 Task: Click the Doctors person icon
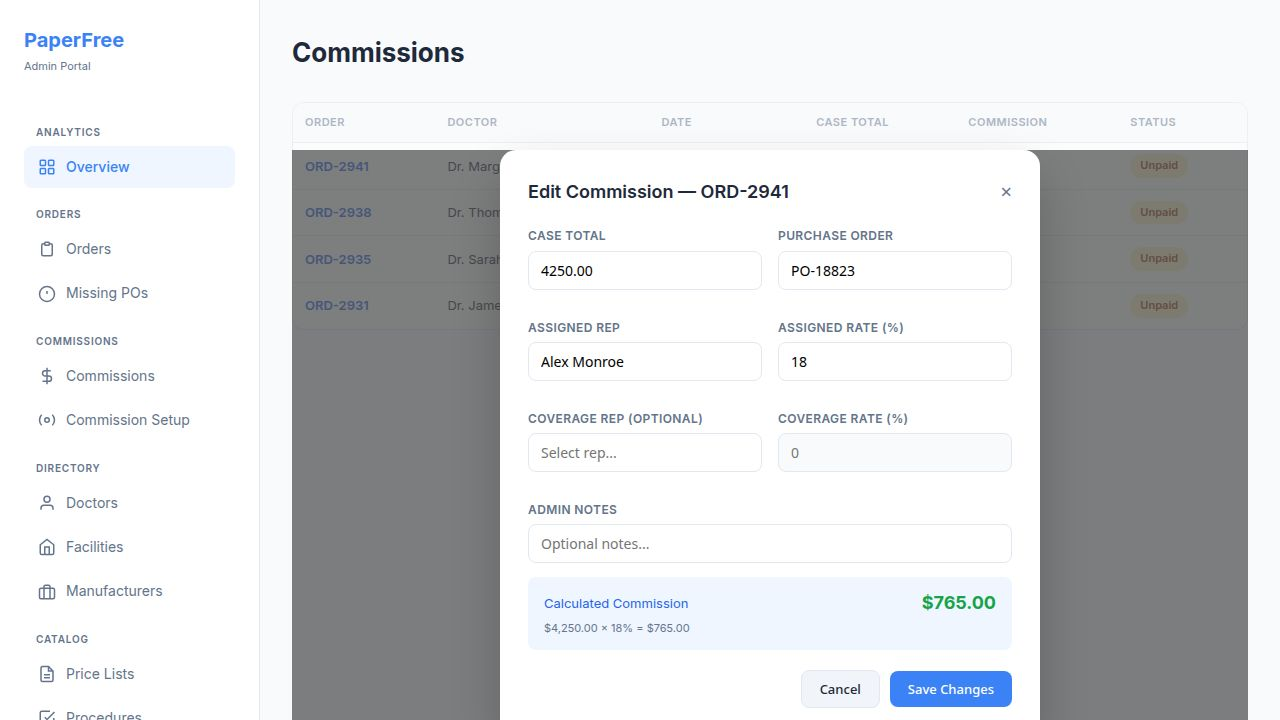pos(47,503)
